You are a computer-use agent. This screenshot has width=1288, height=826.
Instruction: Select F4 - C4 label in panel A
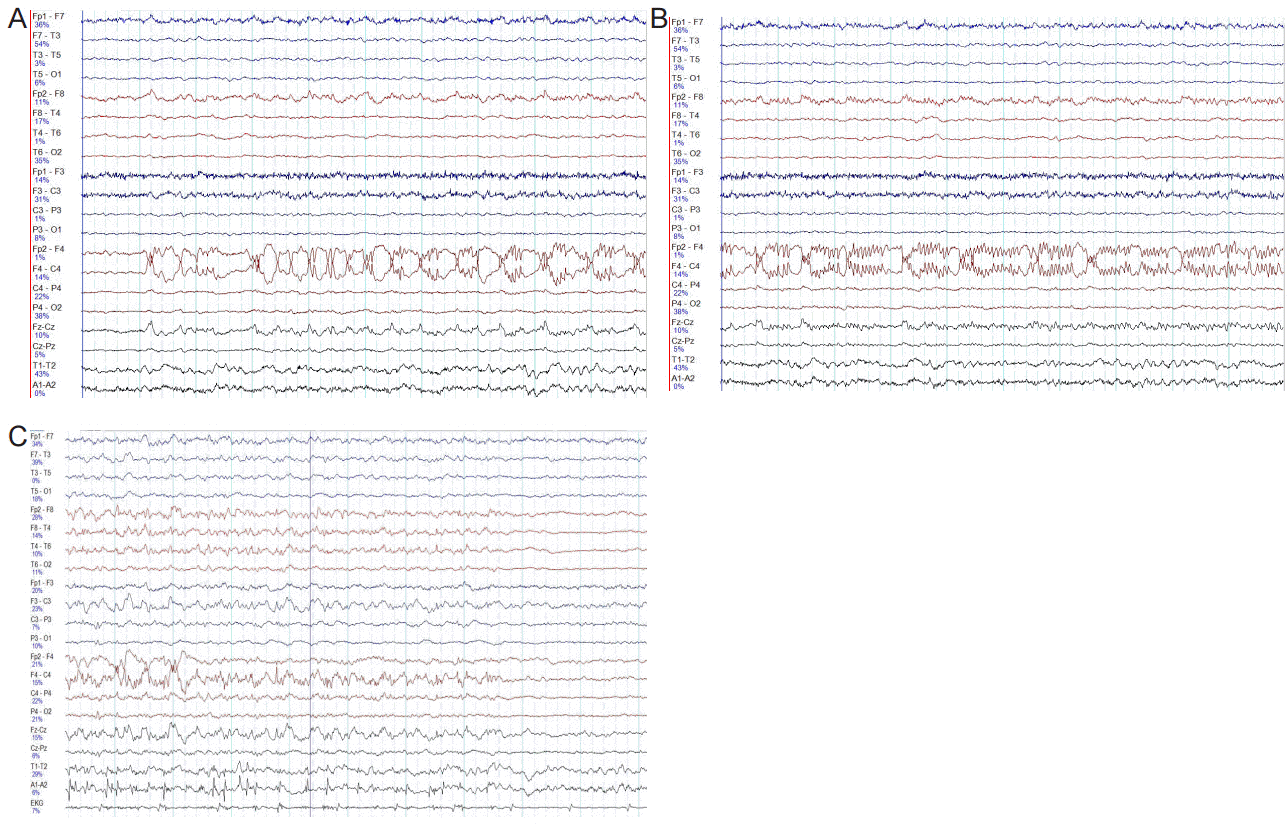47,269
